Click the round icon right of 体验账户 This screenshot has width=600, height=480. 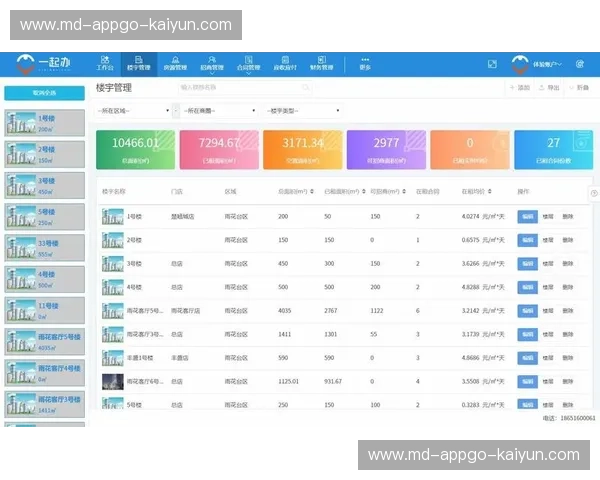[580, 64]
